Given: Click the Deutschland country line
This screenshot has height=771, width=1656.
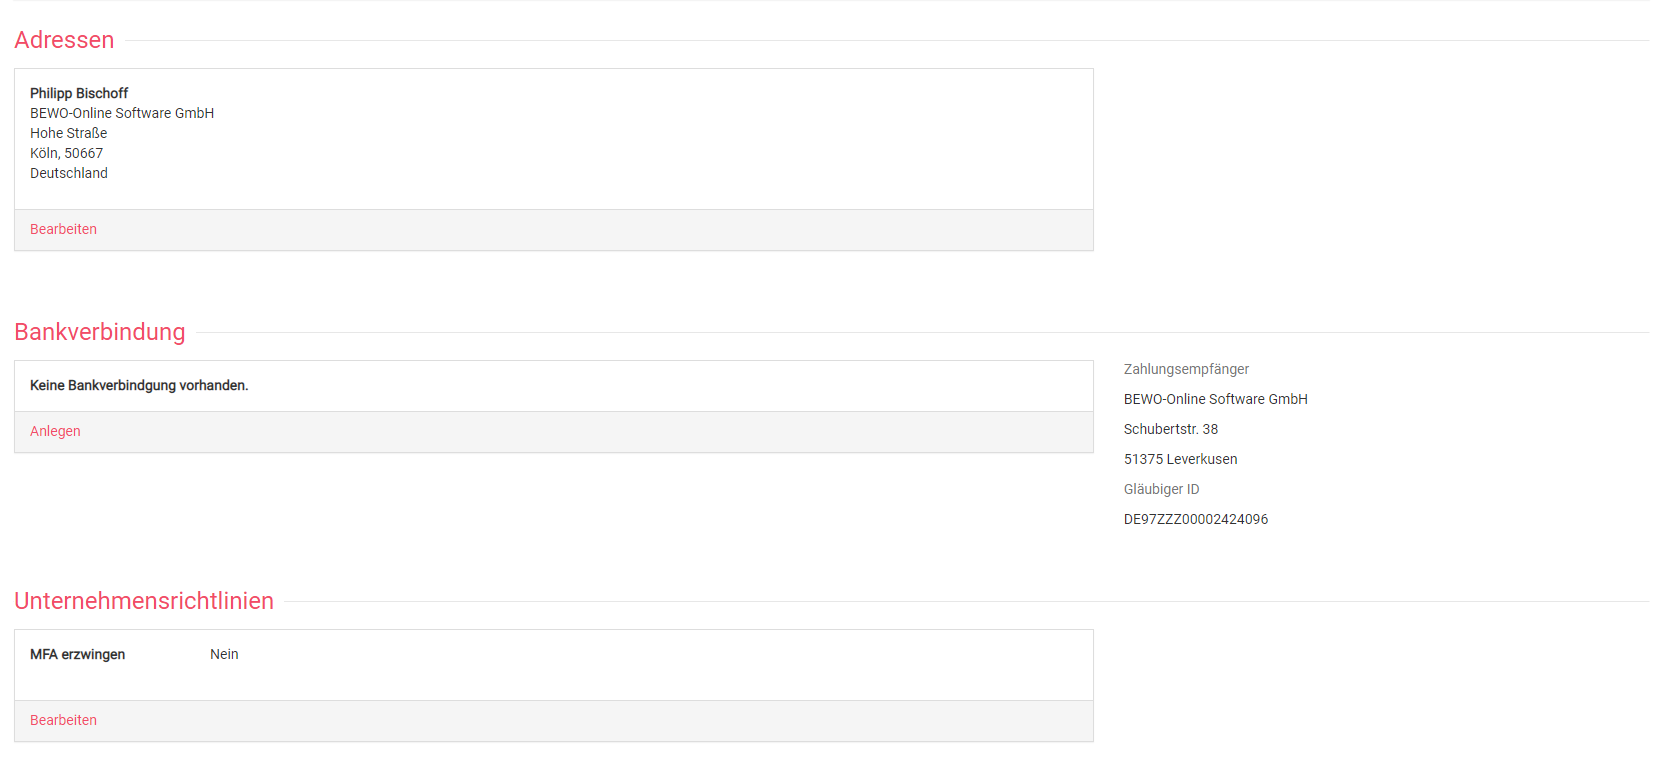Looking at the screenshot, I should 69,173.
